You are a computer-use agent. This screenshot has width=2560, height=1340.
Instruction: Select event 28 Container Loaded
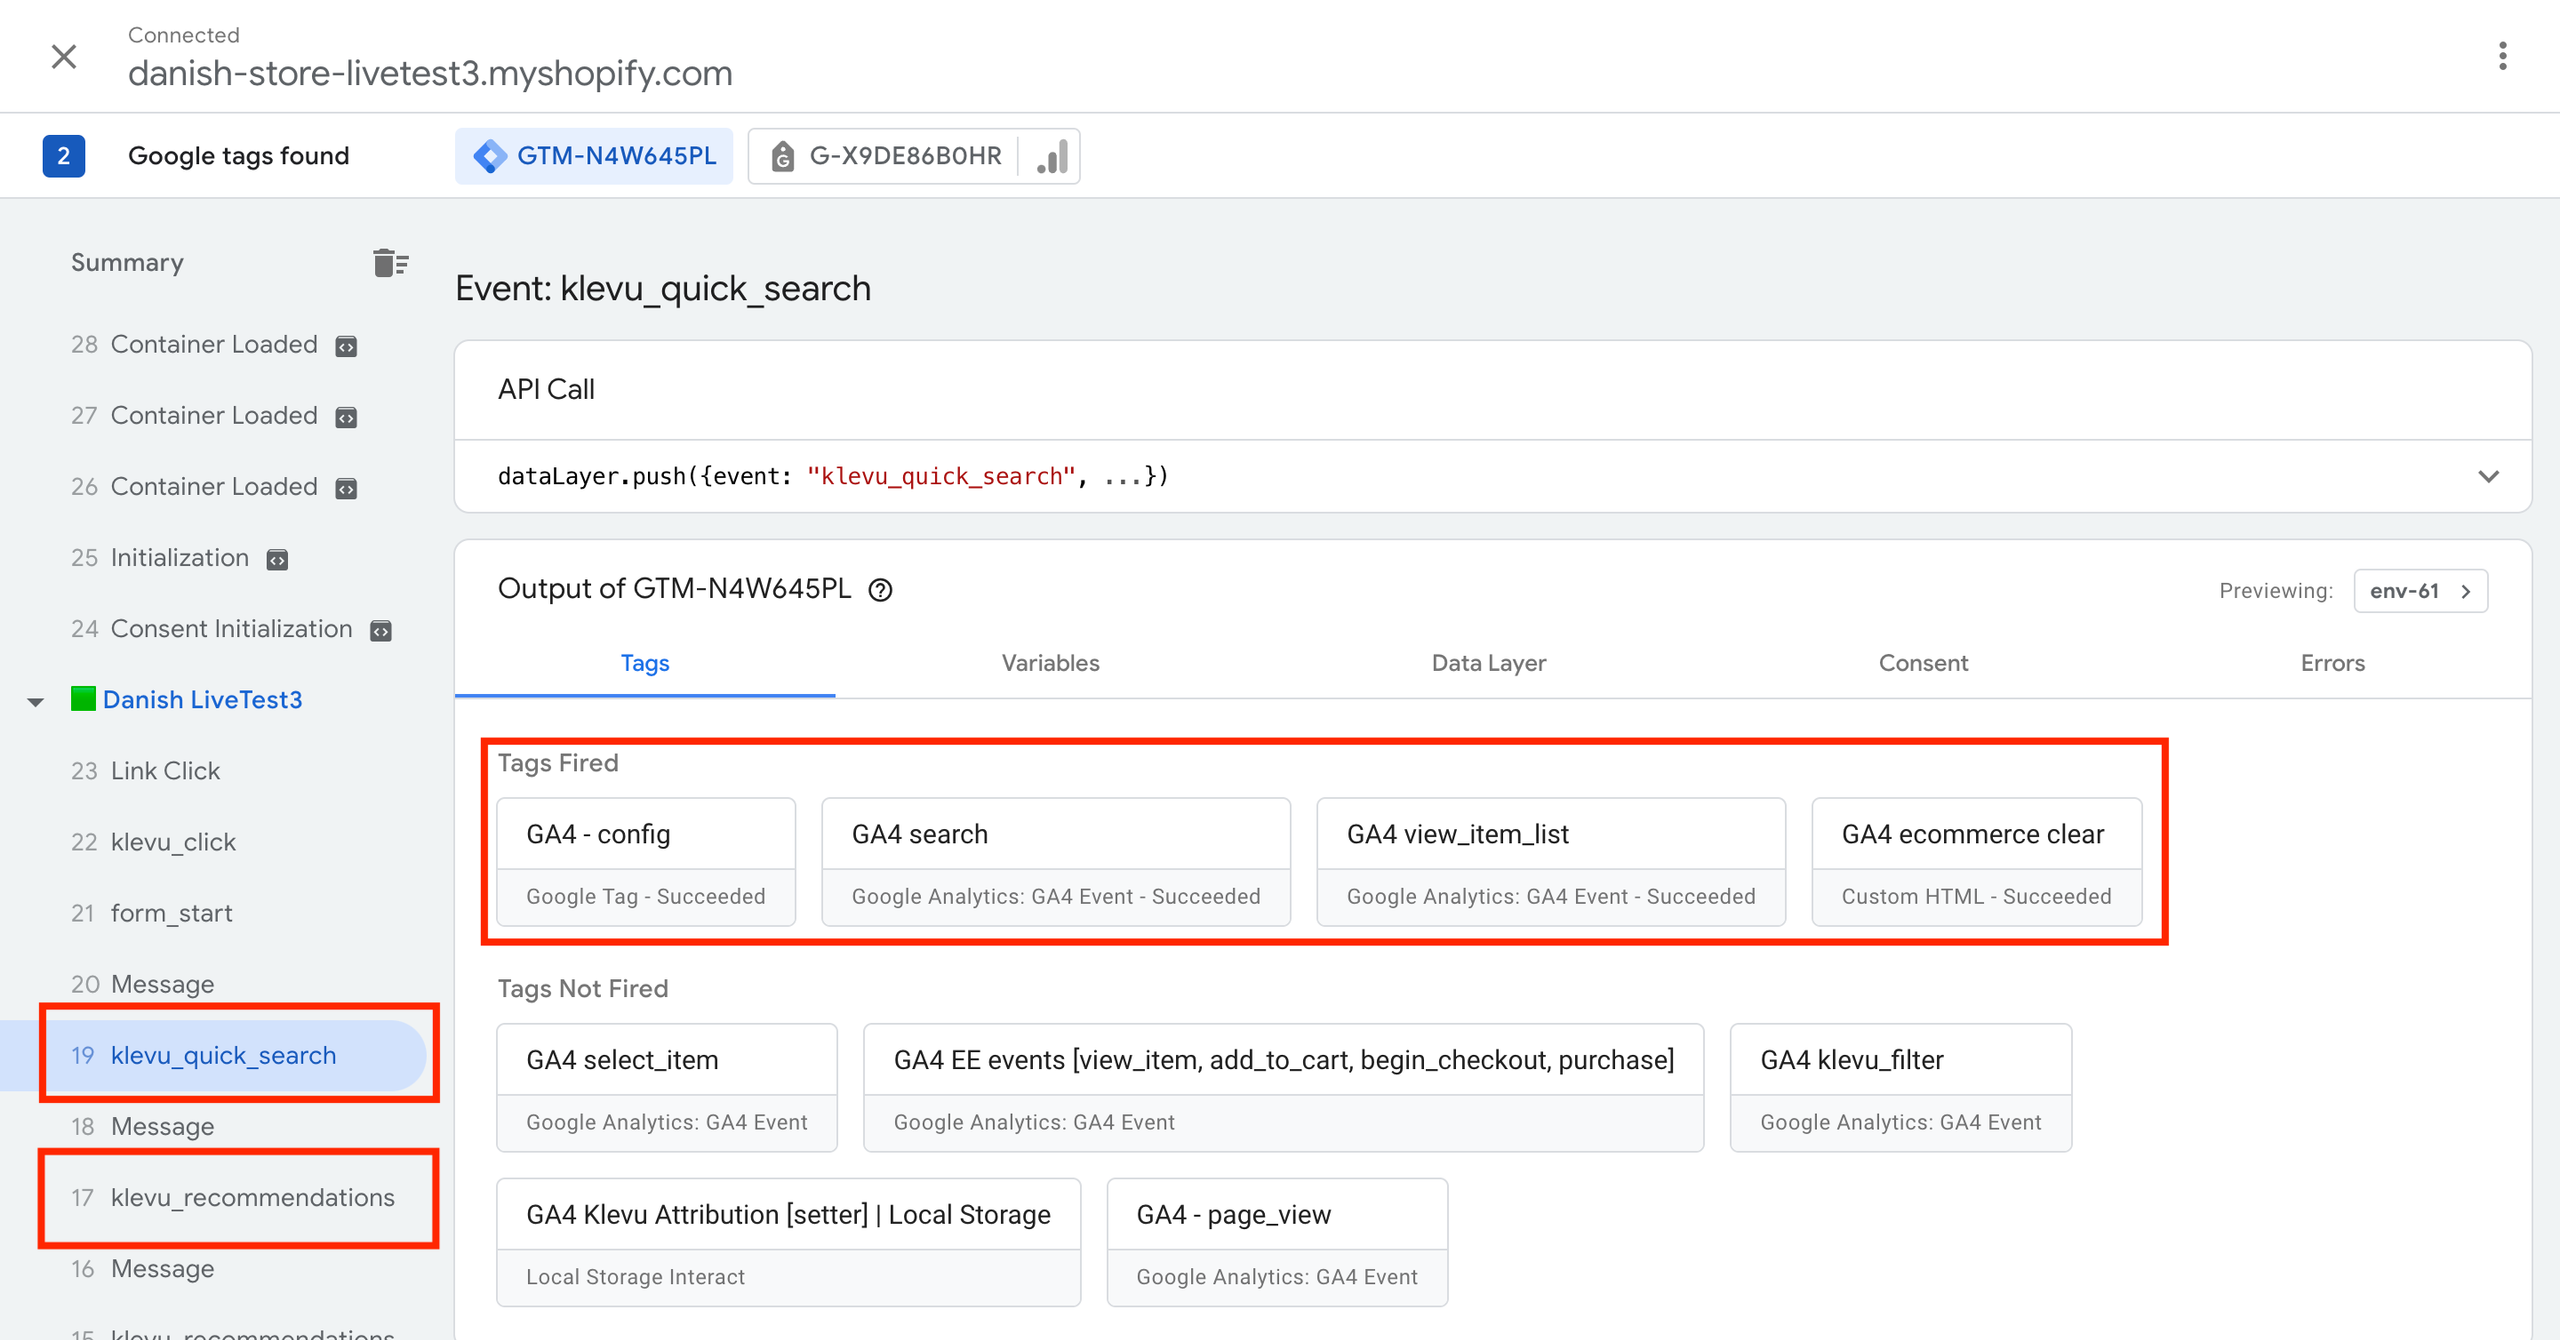[x=194, y=345]
